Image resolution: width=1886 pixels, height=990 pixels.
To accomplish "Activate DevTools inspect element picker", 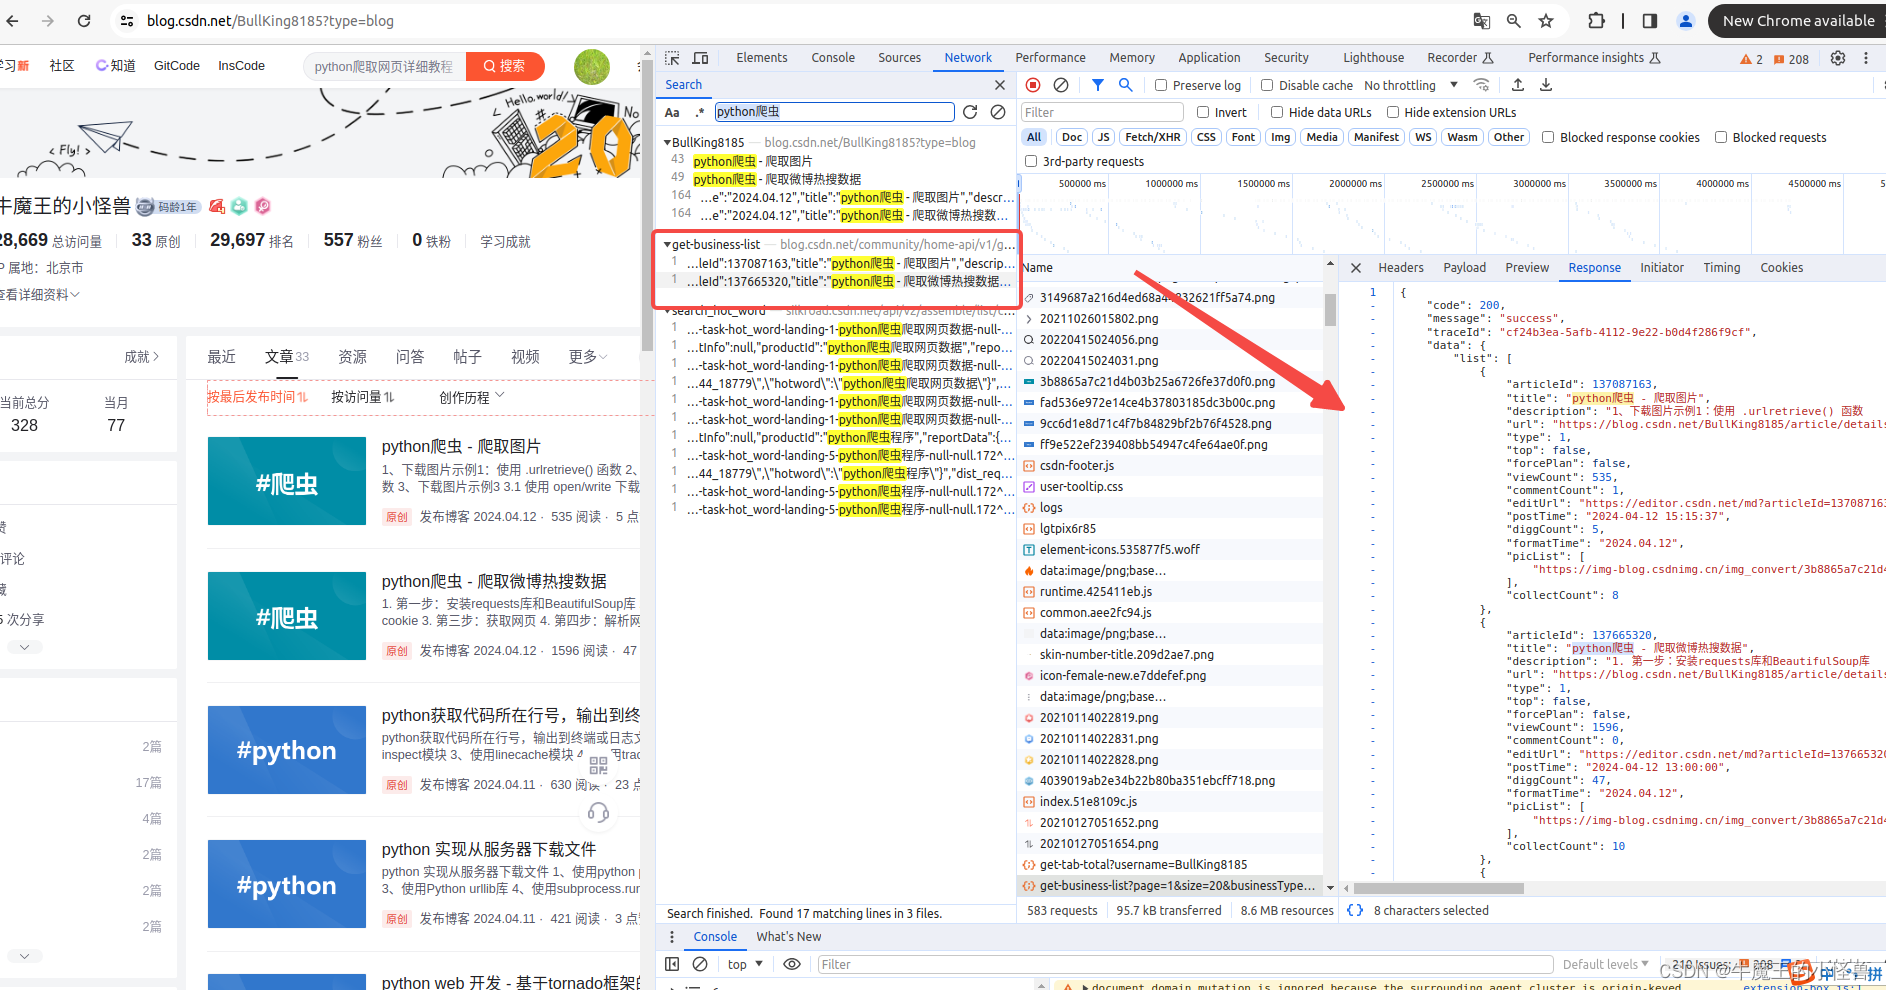I will tap(672, 58).
